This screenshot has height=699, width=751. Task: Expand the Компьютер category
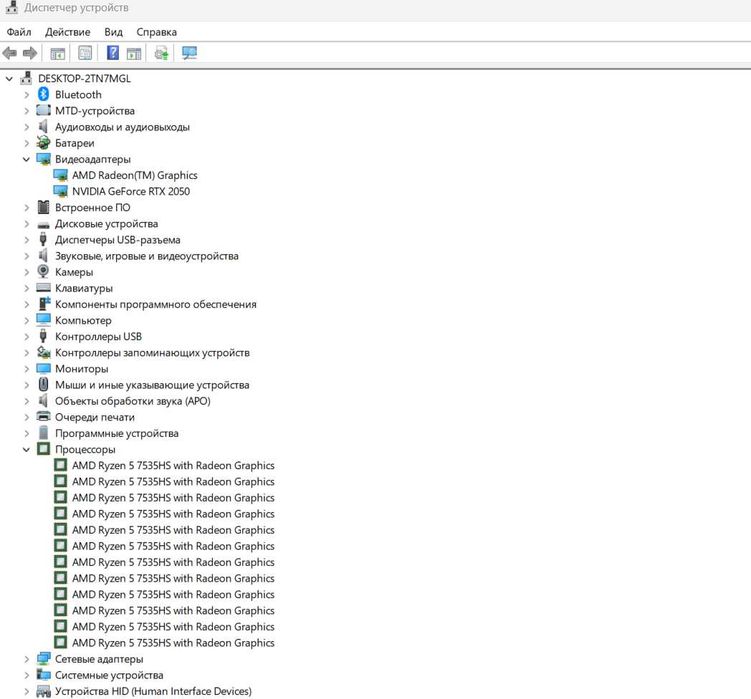(26, 321)
